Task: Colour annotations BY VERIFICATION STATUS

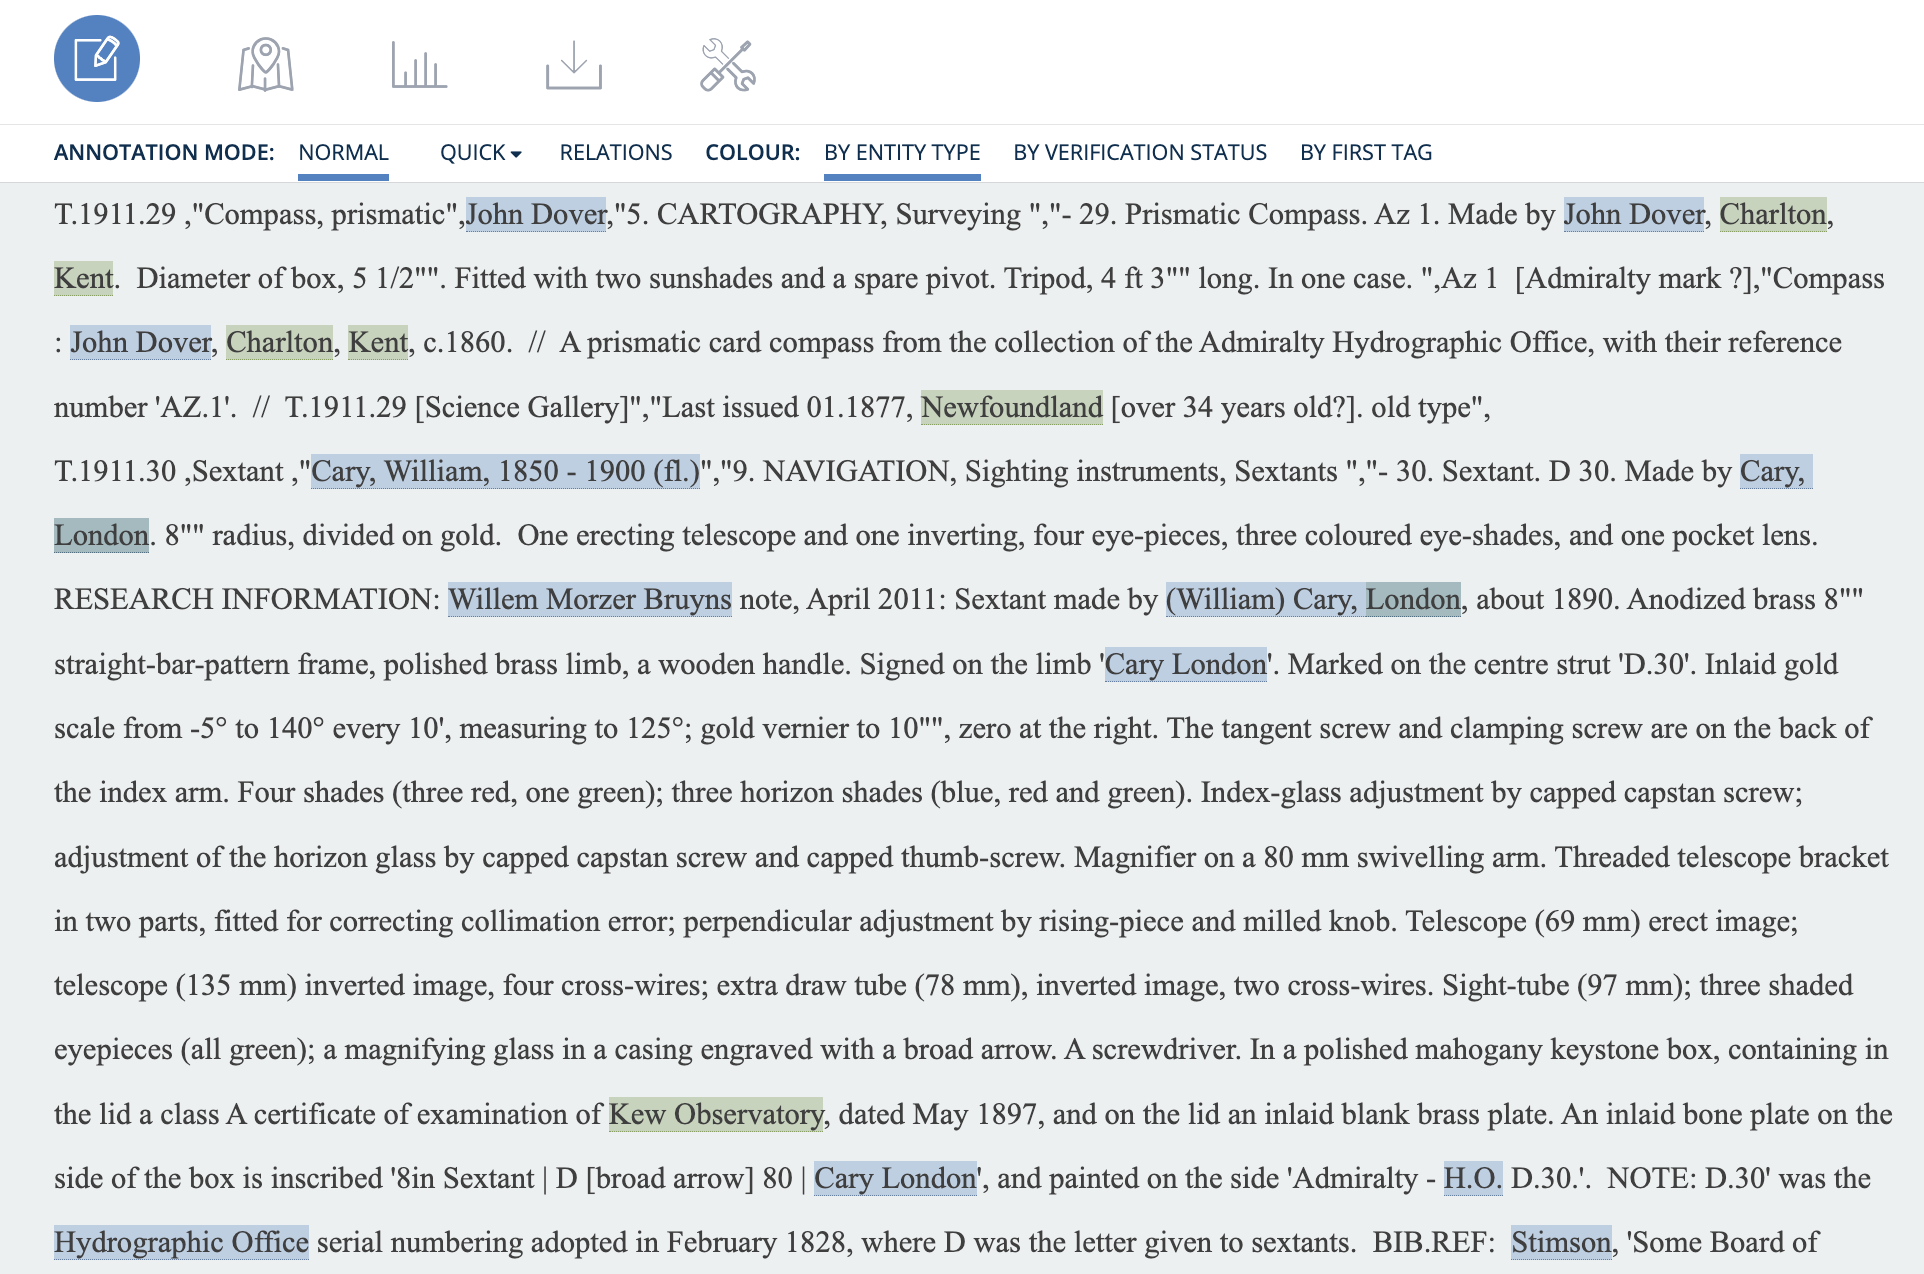Action: [x=1139, y=152]
